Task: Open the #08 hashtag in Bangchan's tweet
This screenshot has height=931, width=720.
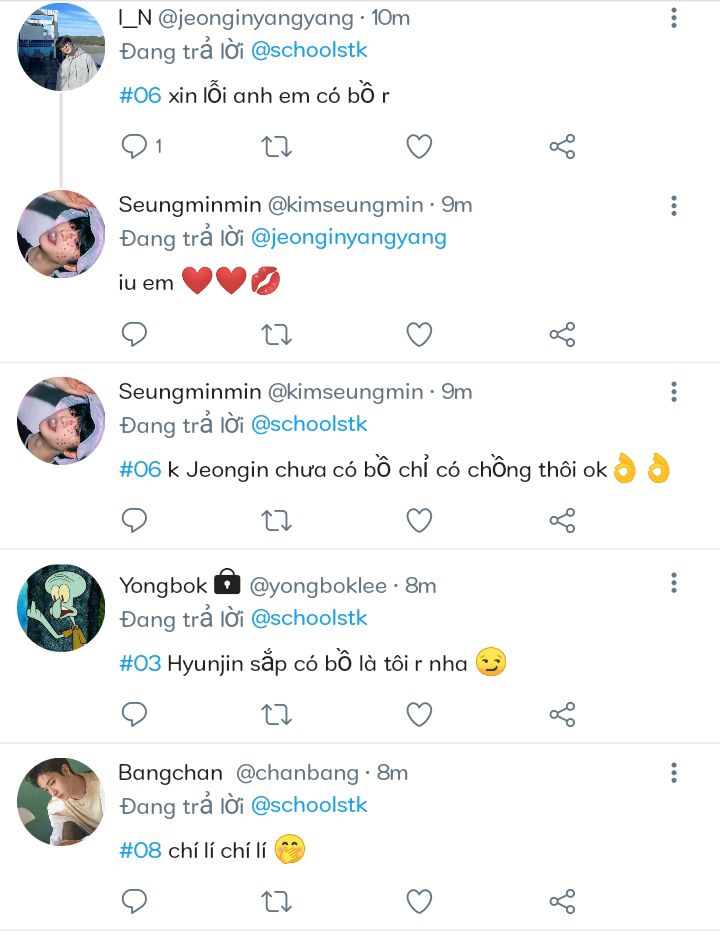Action: tap(140, 850)
